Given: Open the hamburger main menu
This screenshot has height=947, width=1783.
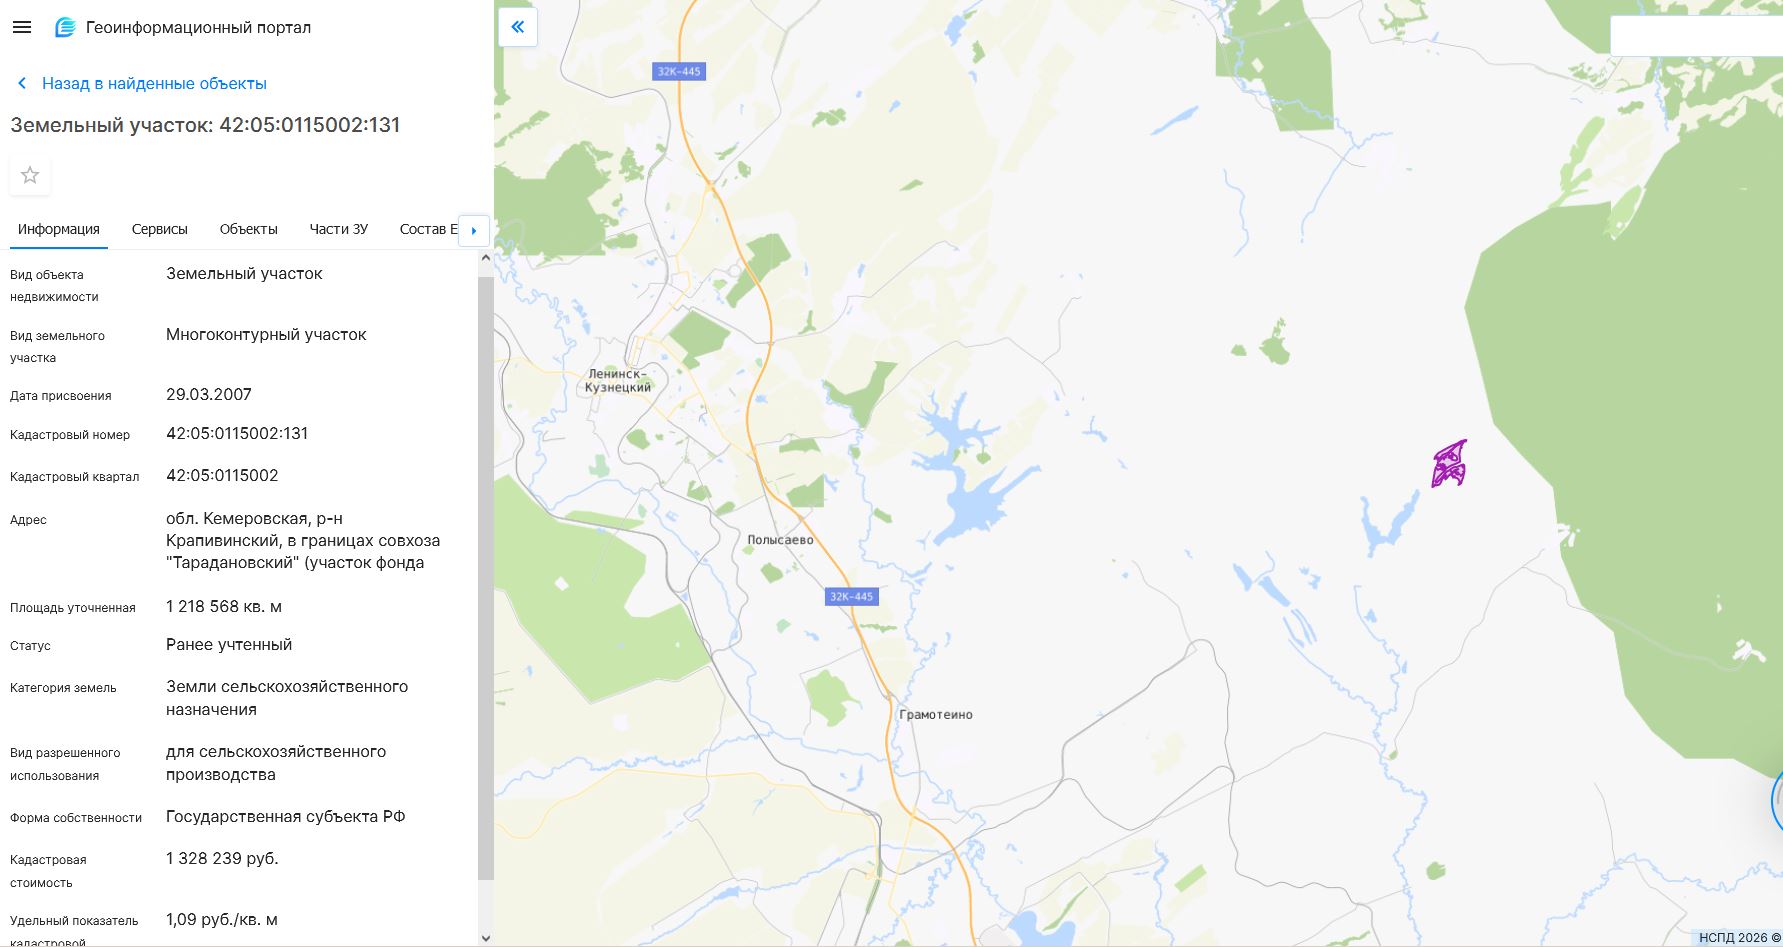Looking at the screenshot, I should [x=22, y=28].
